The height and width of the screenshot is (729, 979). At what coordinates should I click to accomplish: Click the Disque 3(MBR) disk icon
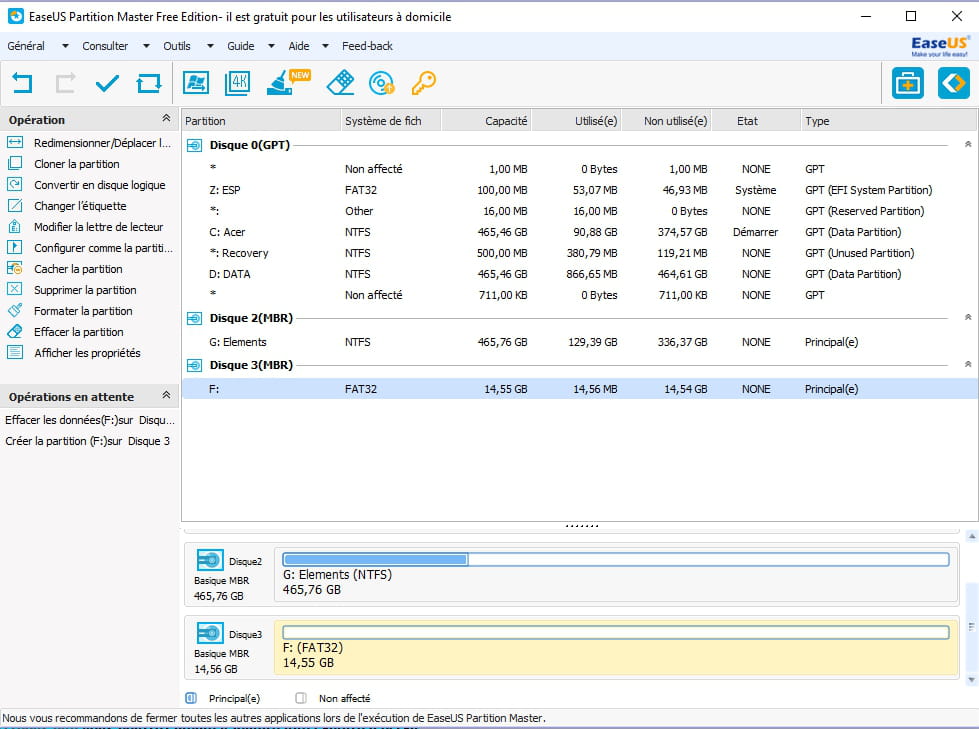click(195, 365)
